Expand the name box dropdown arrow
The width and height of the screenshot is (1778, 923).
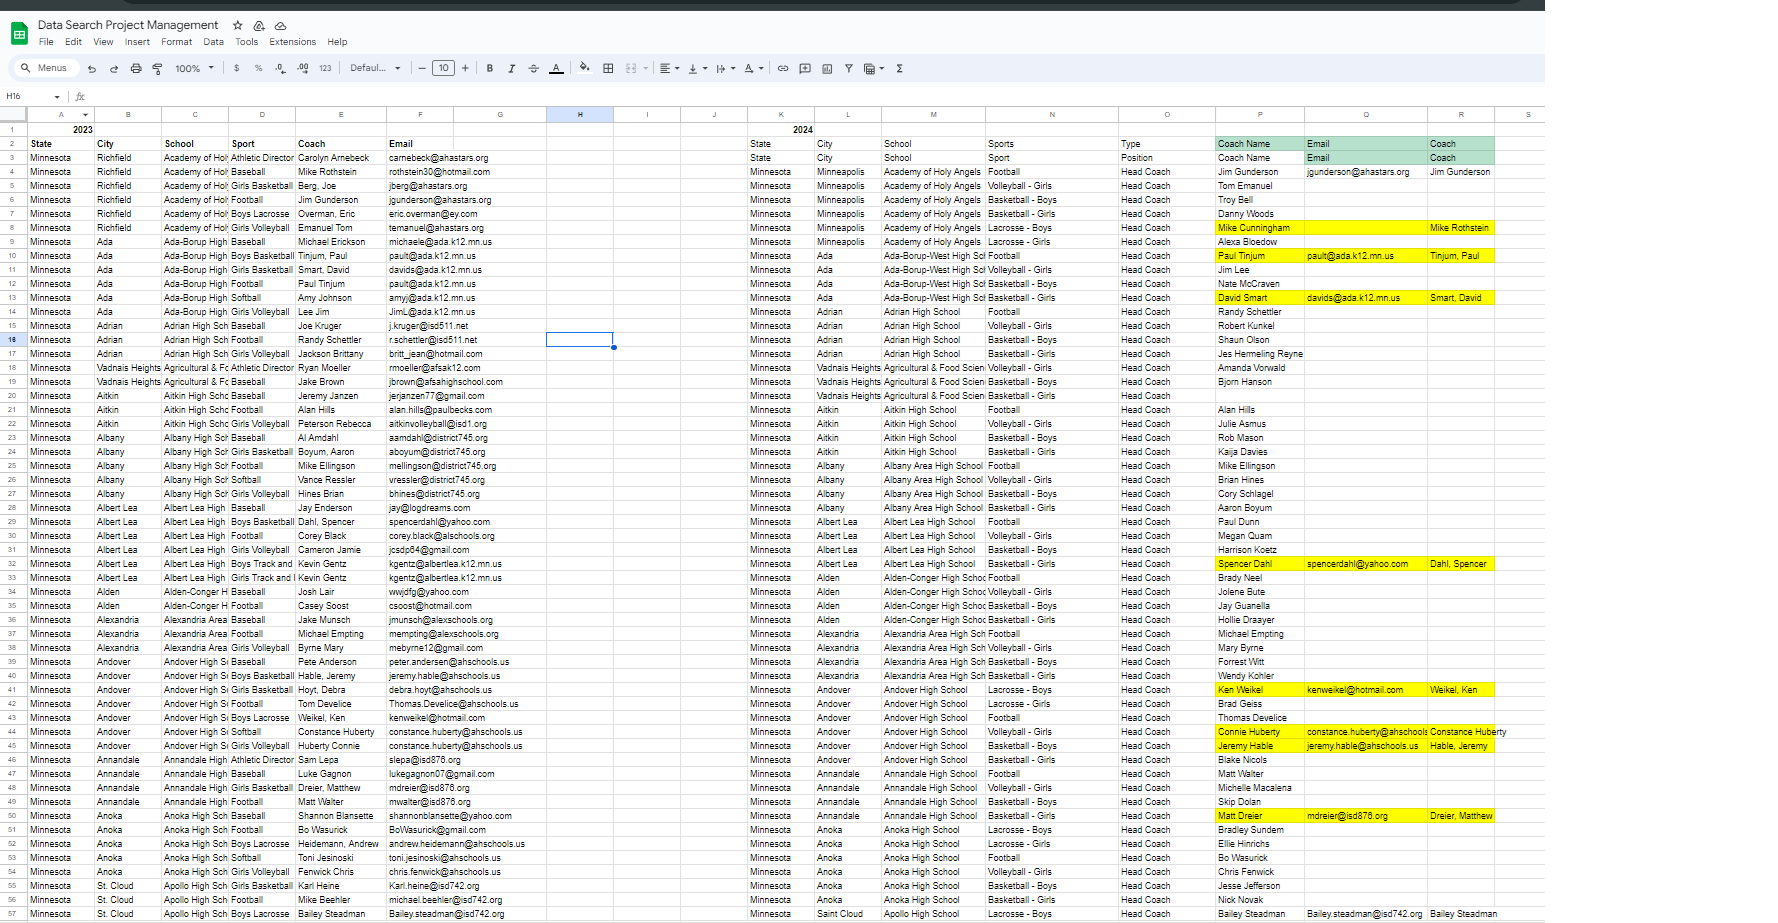(57, 97)
